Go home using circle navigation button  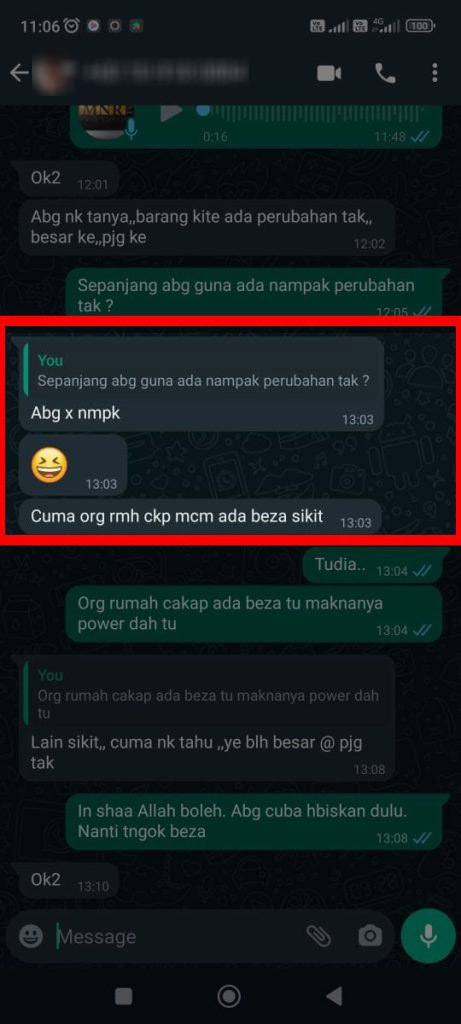229,996
